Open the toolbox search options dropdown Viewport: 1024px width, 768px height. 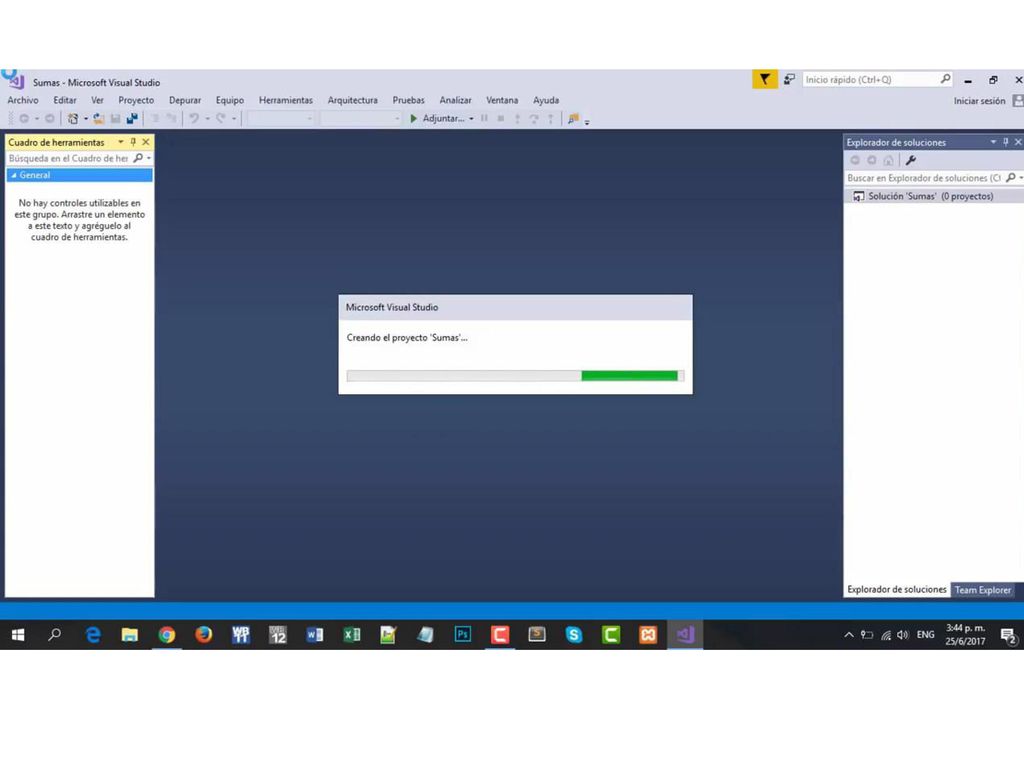[x=149, y=158]
